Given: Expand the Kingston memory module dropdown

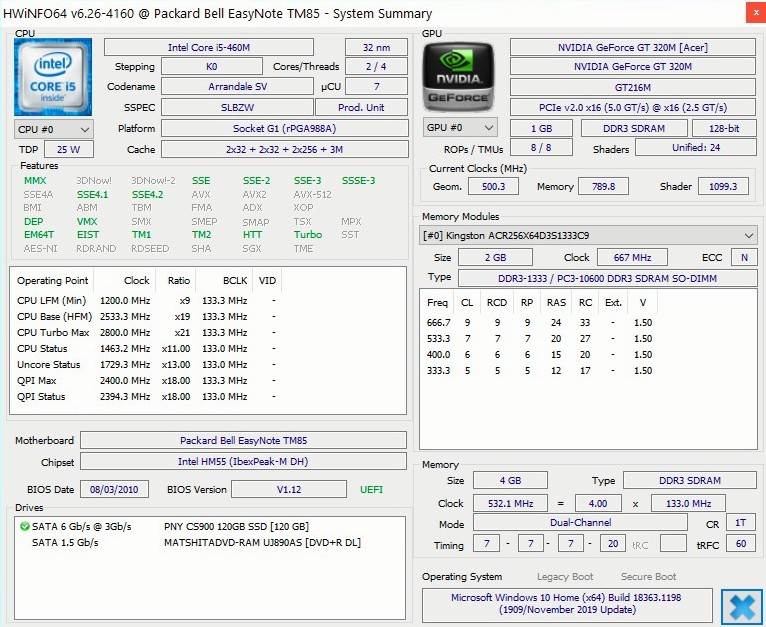Looking at the screenshot, I should (x=588, y=236).
